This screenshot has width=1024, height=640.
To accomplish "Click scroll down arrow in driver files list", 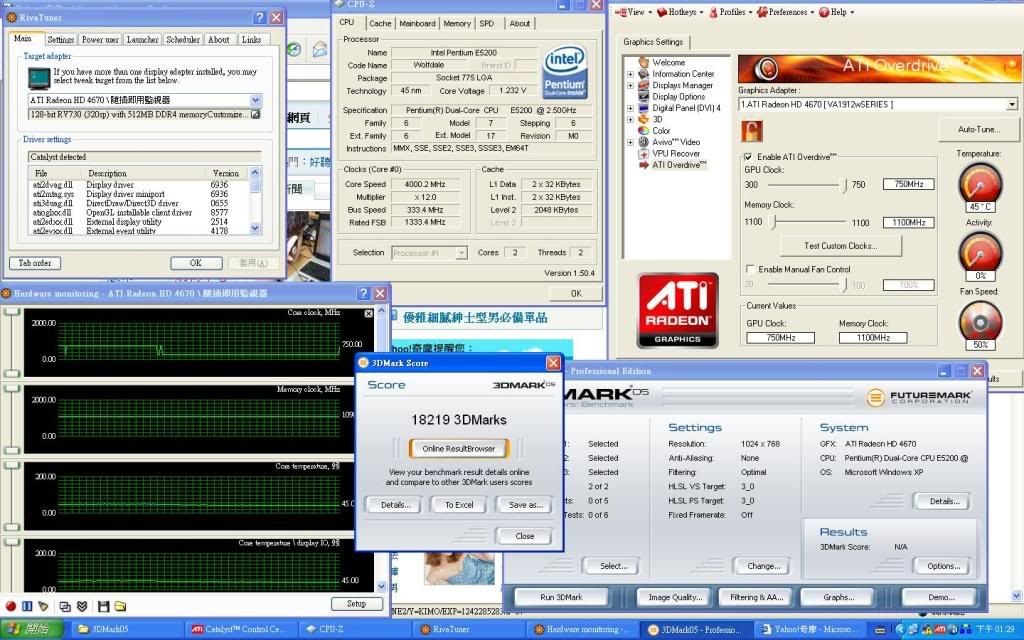I will pos(255,229).
